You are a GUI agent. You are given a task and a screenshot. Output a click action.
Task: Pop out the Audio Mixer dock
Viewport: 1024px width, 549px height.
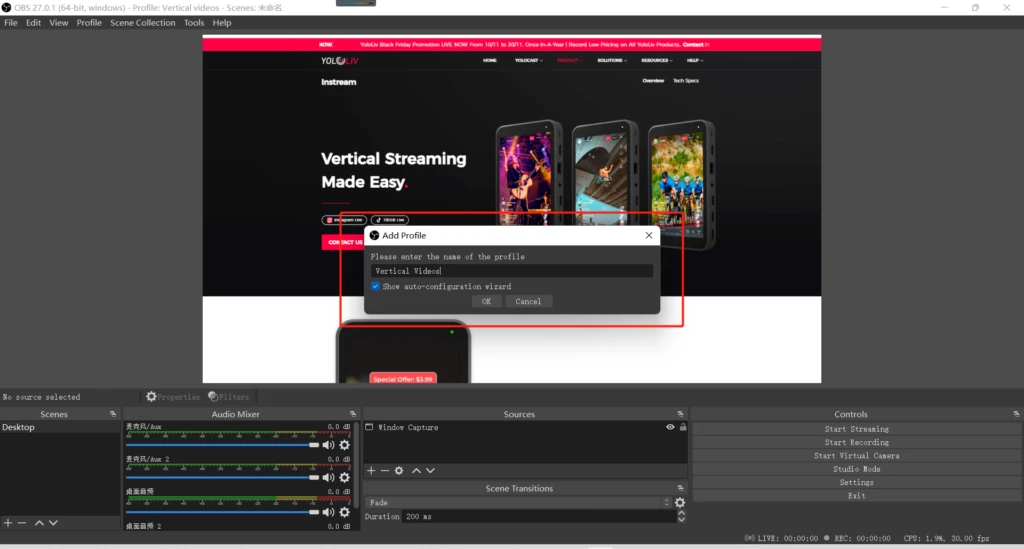(352, 414)
